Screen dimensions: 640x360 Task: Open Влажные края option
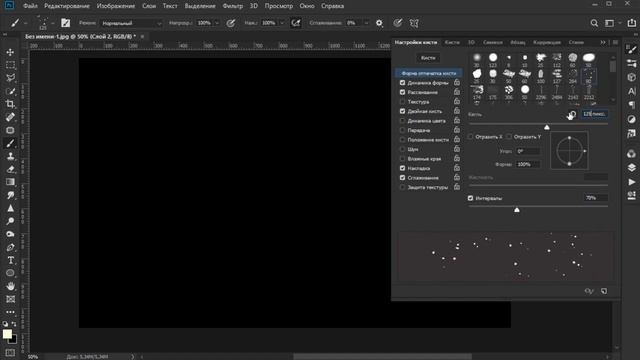(424, 159)
